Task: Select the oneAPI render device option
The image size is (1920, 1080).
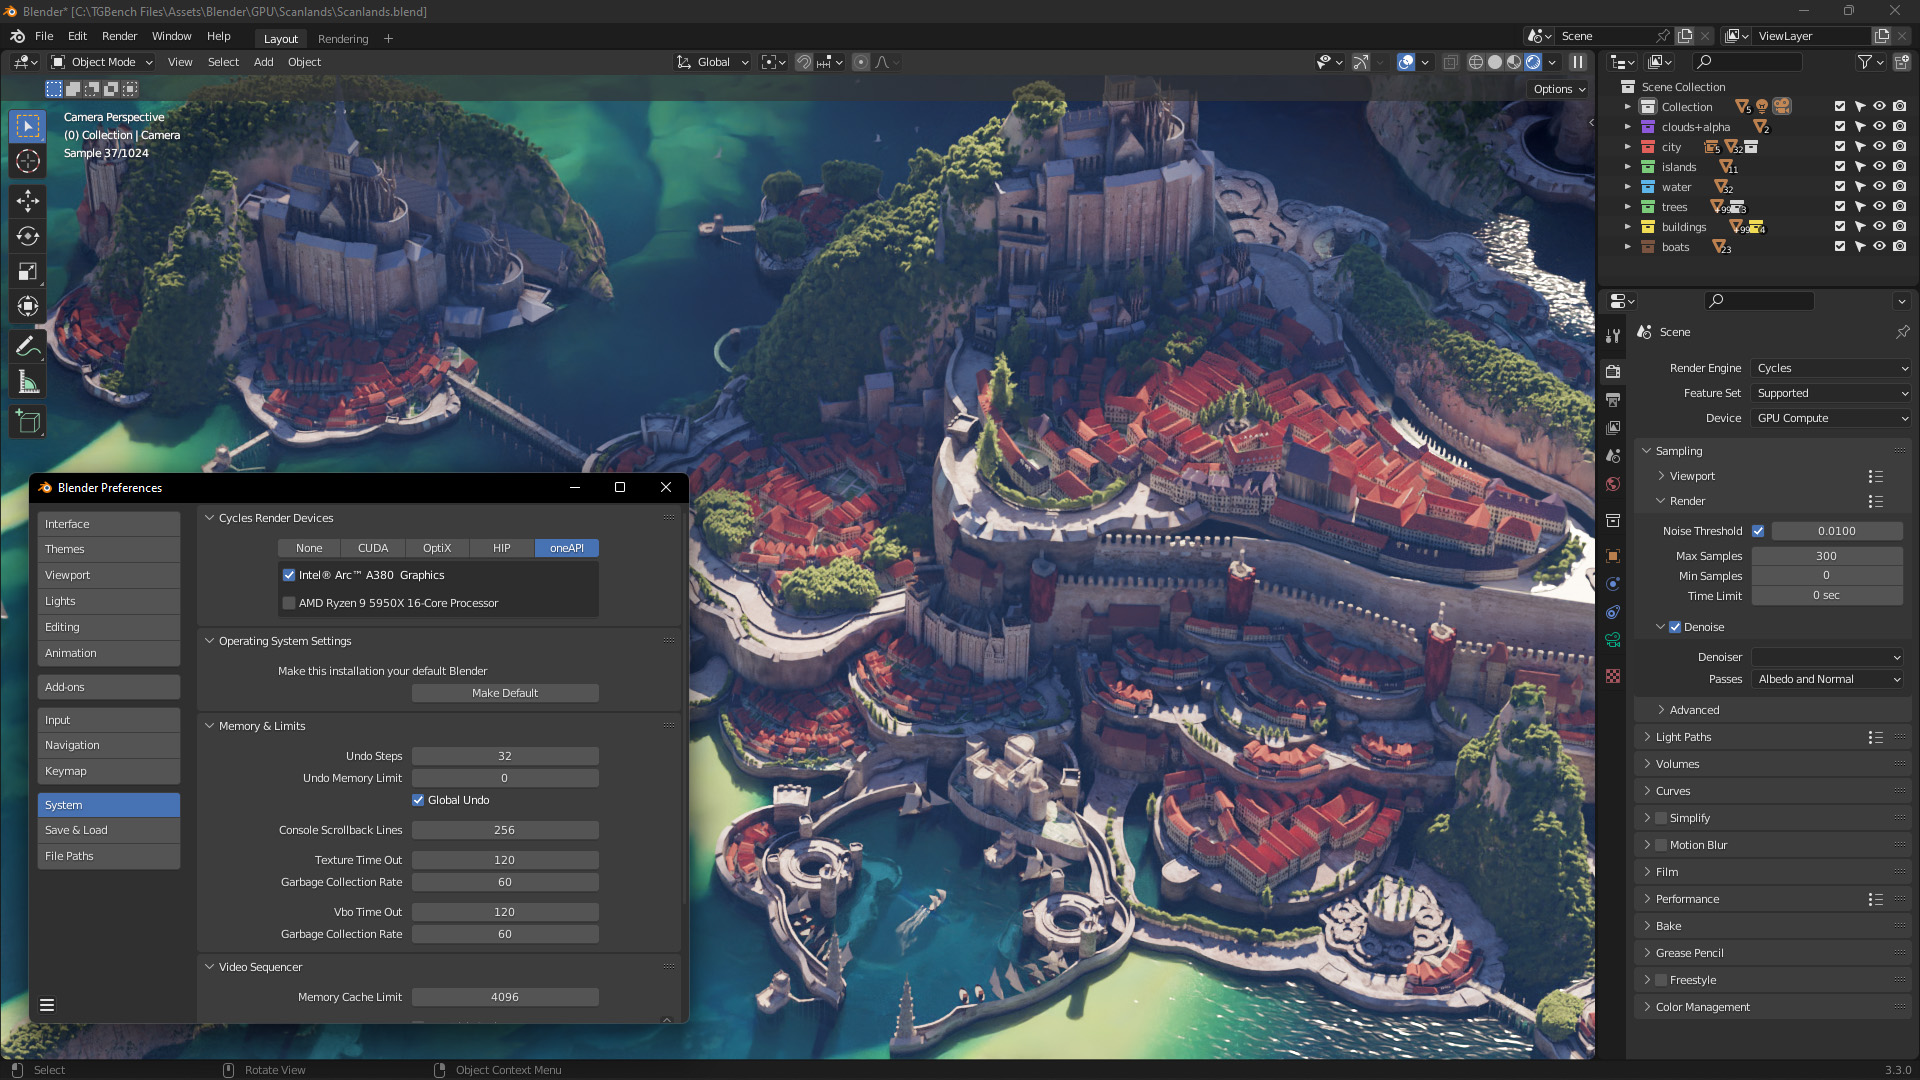Action: coord(565,548)
